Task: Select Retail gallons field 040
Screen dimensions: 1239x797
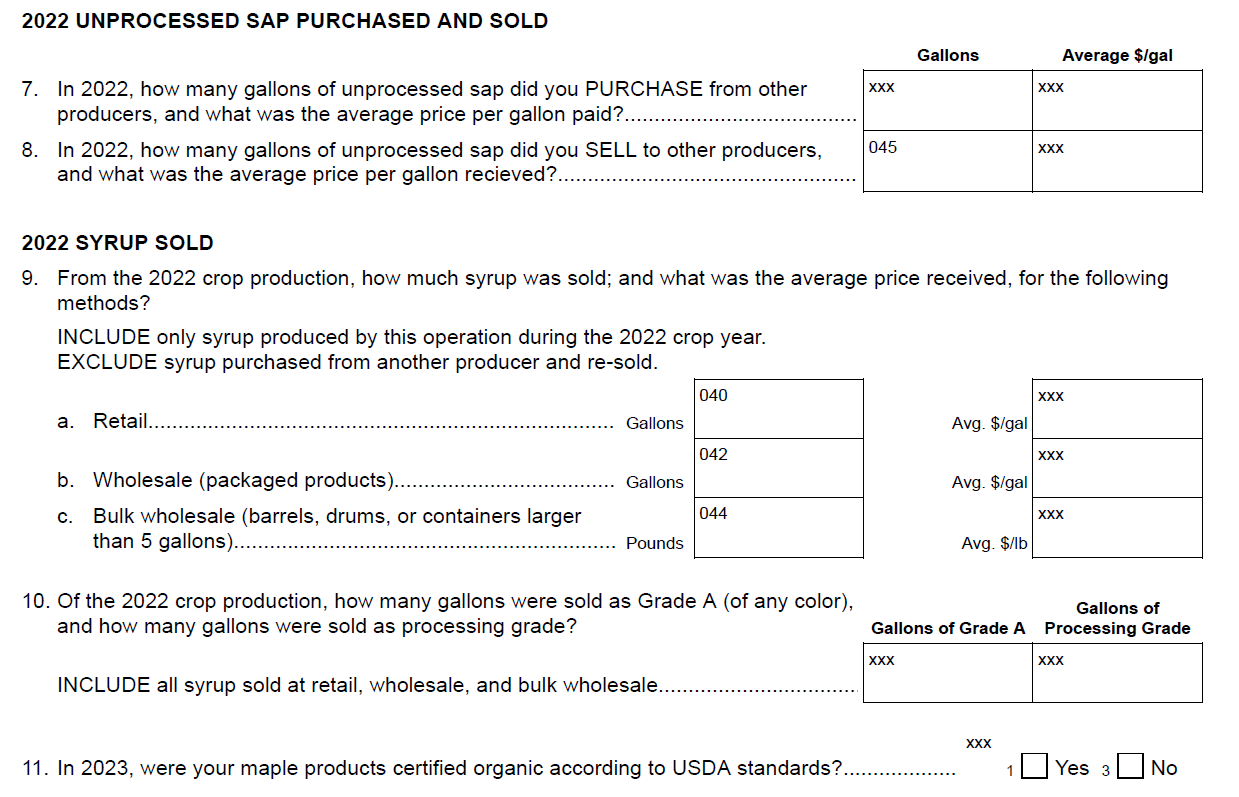Action: coord(778,409)
